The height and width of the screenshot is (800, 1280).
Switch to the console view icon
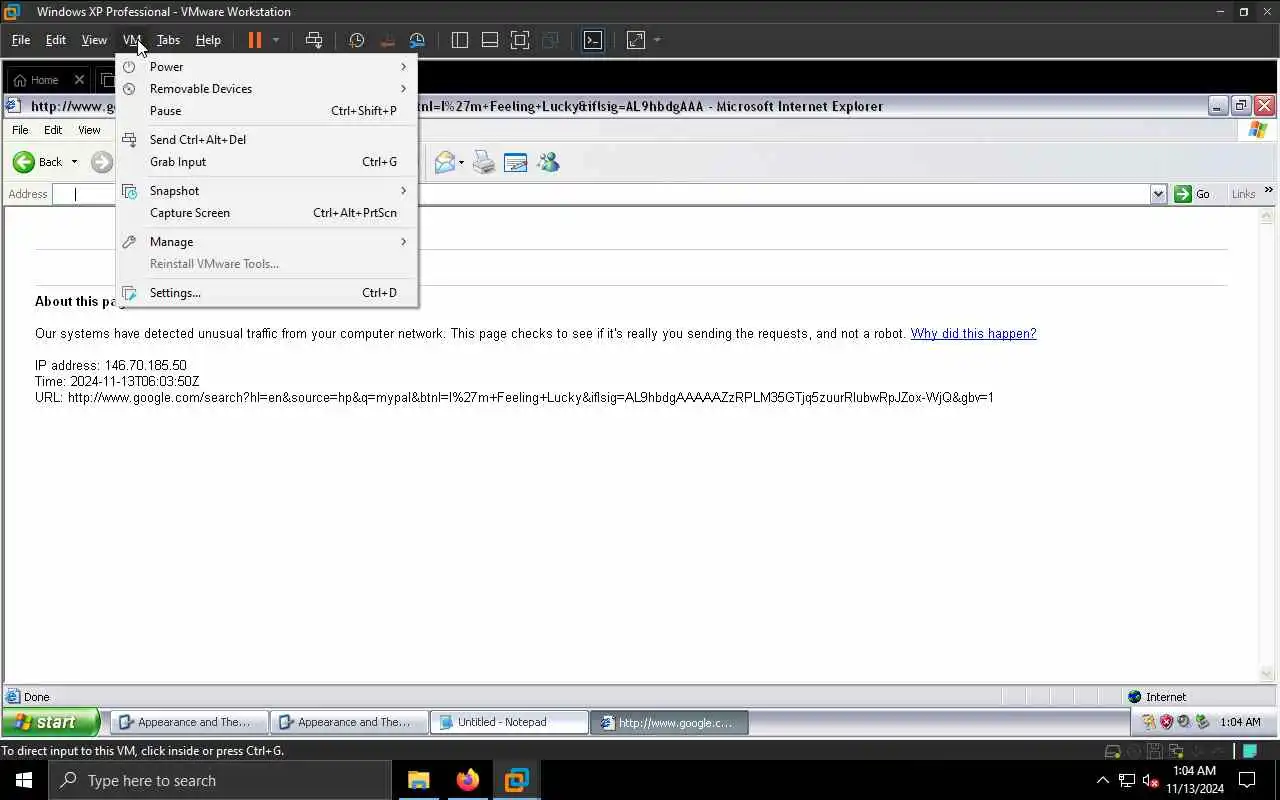click(x=593, y=40)
